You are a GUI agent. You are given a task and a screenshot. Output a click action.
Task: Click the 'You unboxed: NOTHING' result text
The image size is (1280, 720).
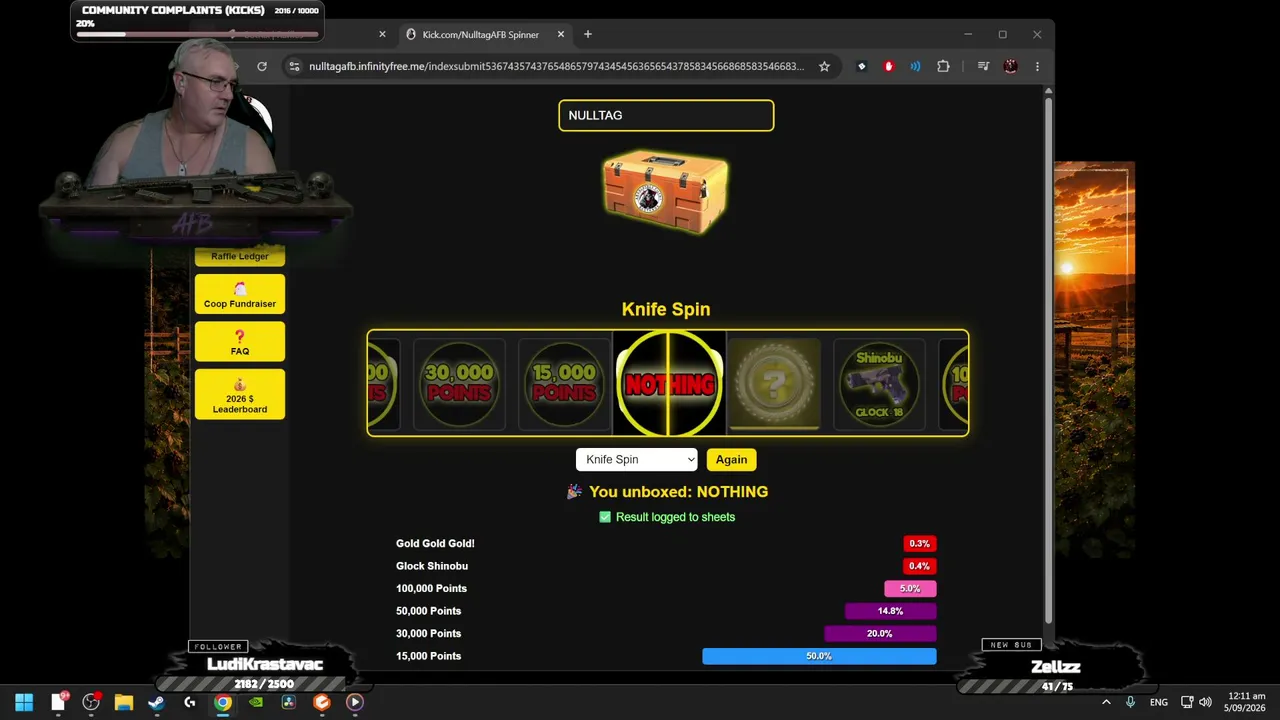click(678, 492)
